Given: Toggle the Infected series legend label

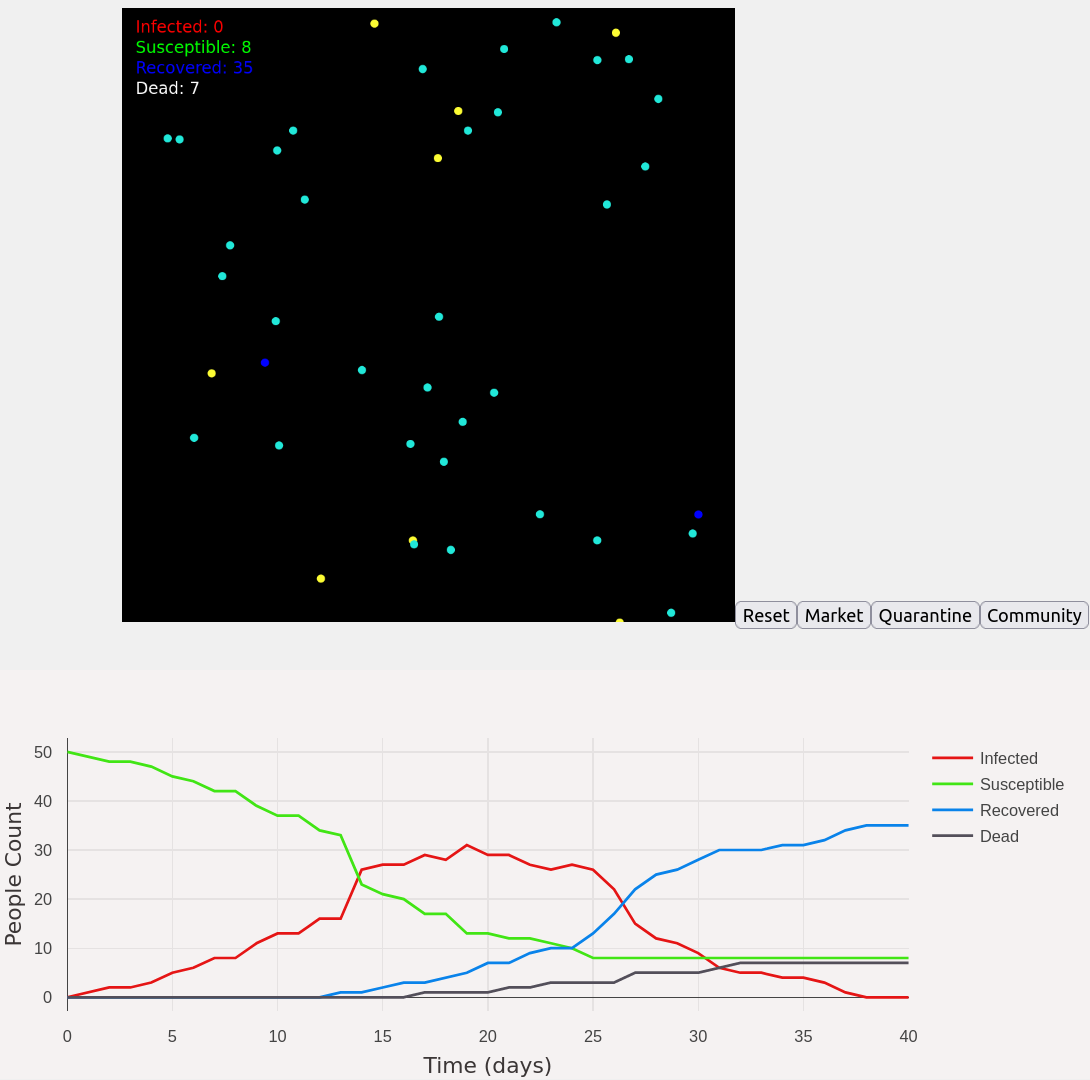Looking at the screenshot, I should click(1008, 758).
